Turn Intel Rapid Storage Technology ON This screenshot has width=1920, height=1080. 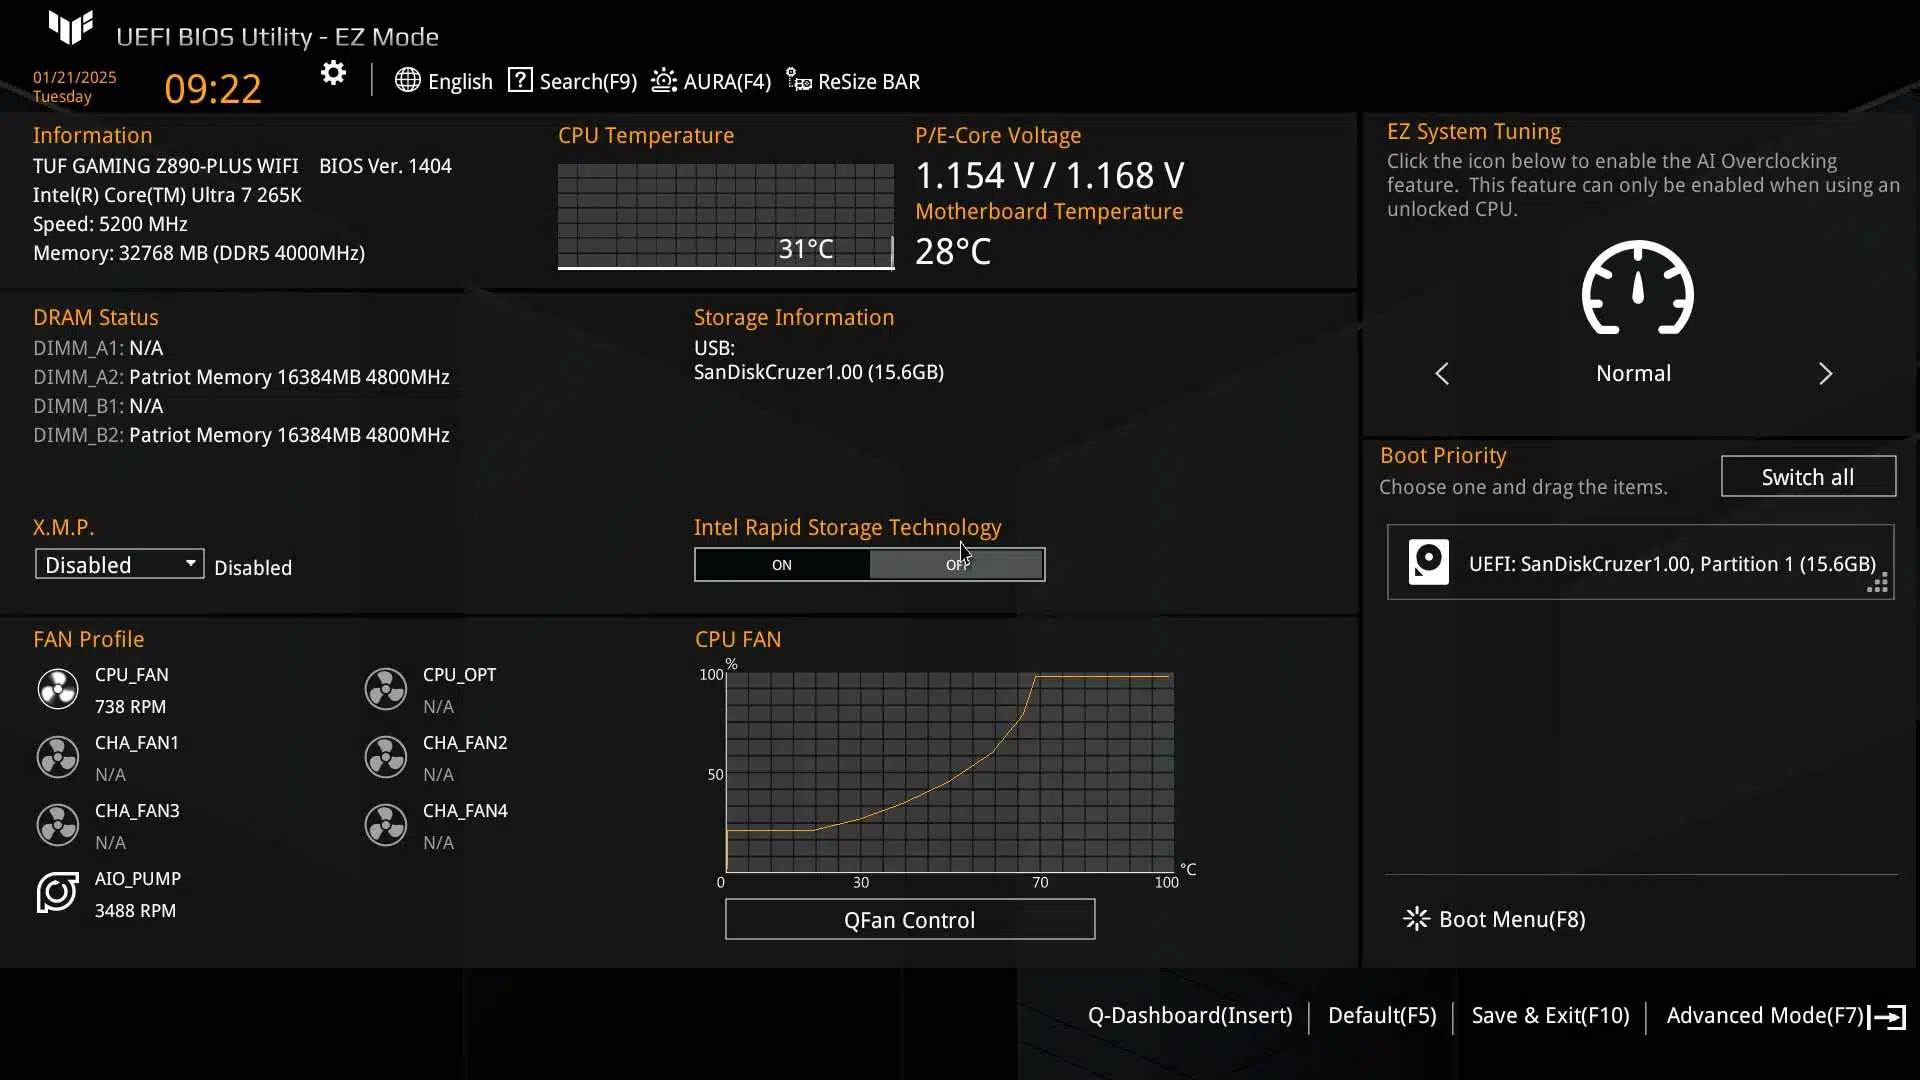(x=782, y=565)
